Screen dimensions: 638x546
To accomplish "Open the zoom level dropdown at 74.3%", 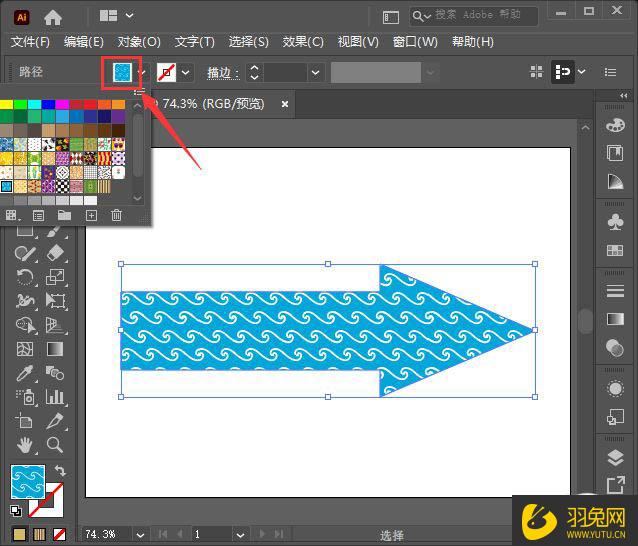I will tap(140, 535).
